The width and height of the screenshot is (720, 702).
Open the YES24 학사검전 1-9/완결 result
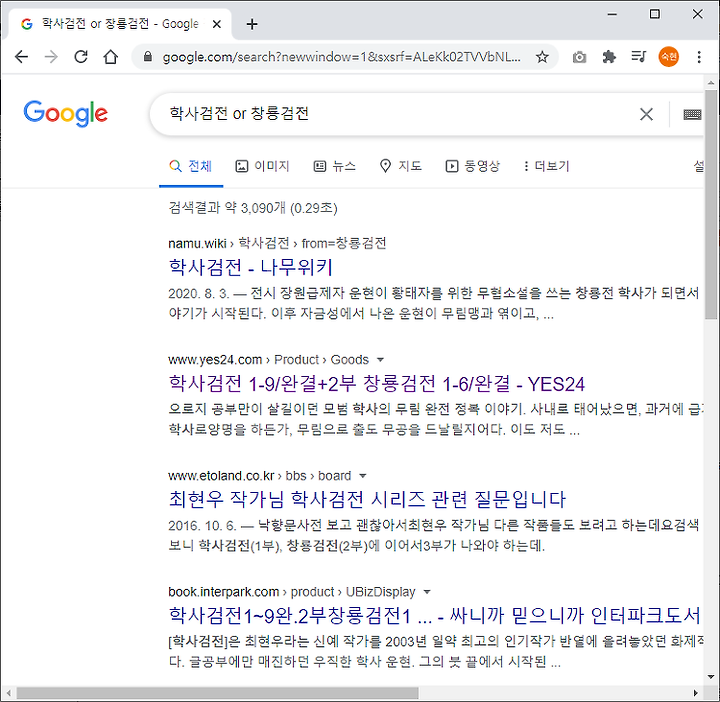click(x=377, y=384)
